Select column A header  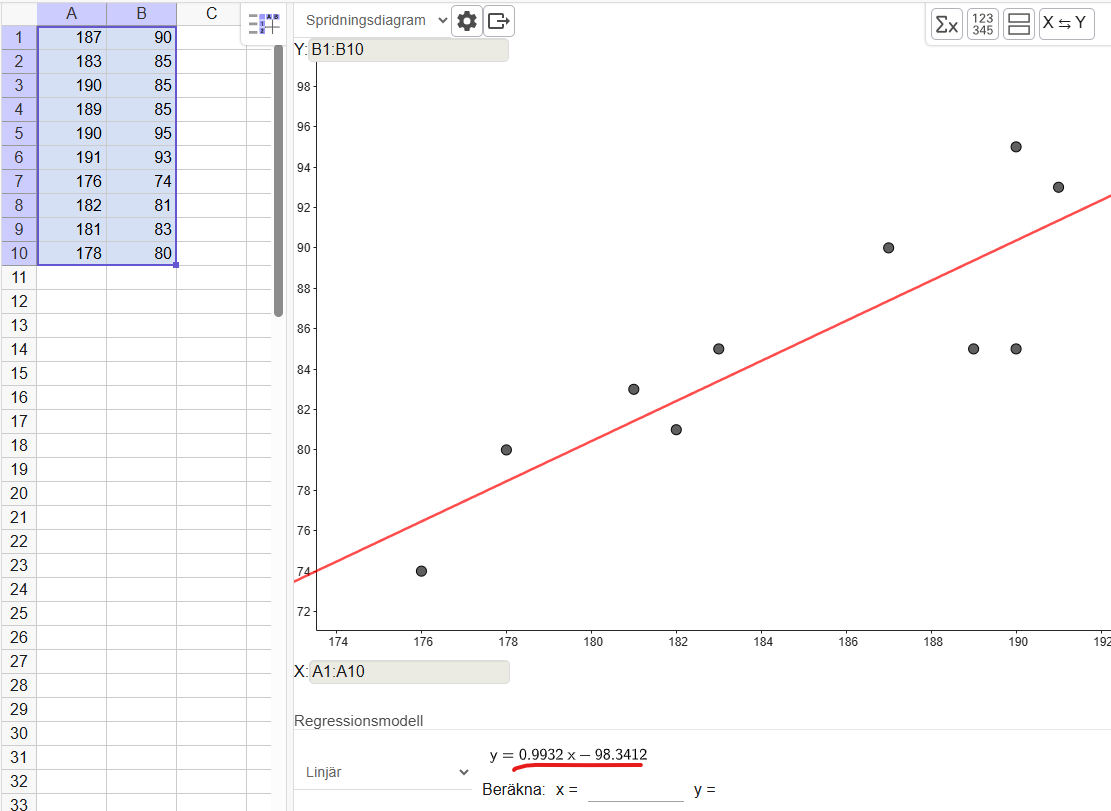[71, 13]
